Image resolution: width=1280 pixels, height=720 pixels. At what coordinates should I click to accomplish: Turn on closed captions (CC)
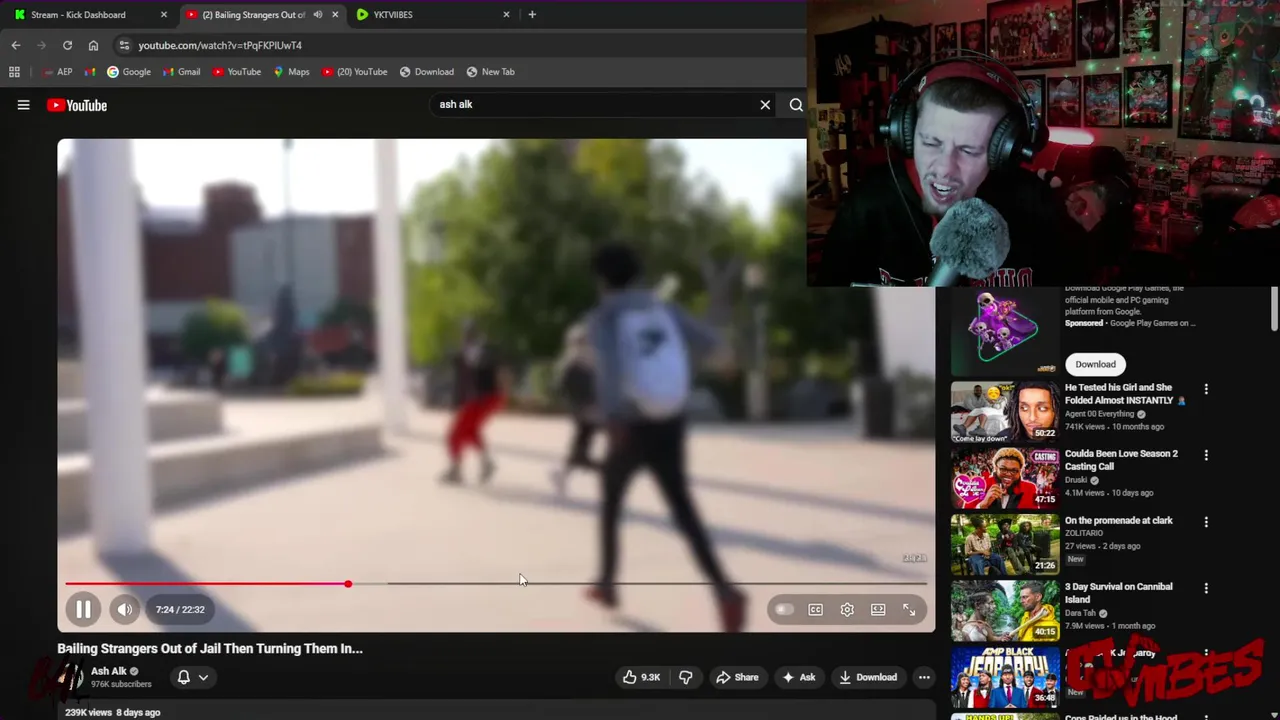click(x=816, y=609)
